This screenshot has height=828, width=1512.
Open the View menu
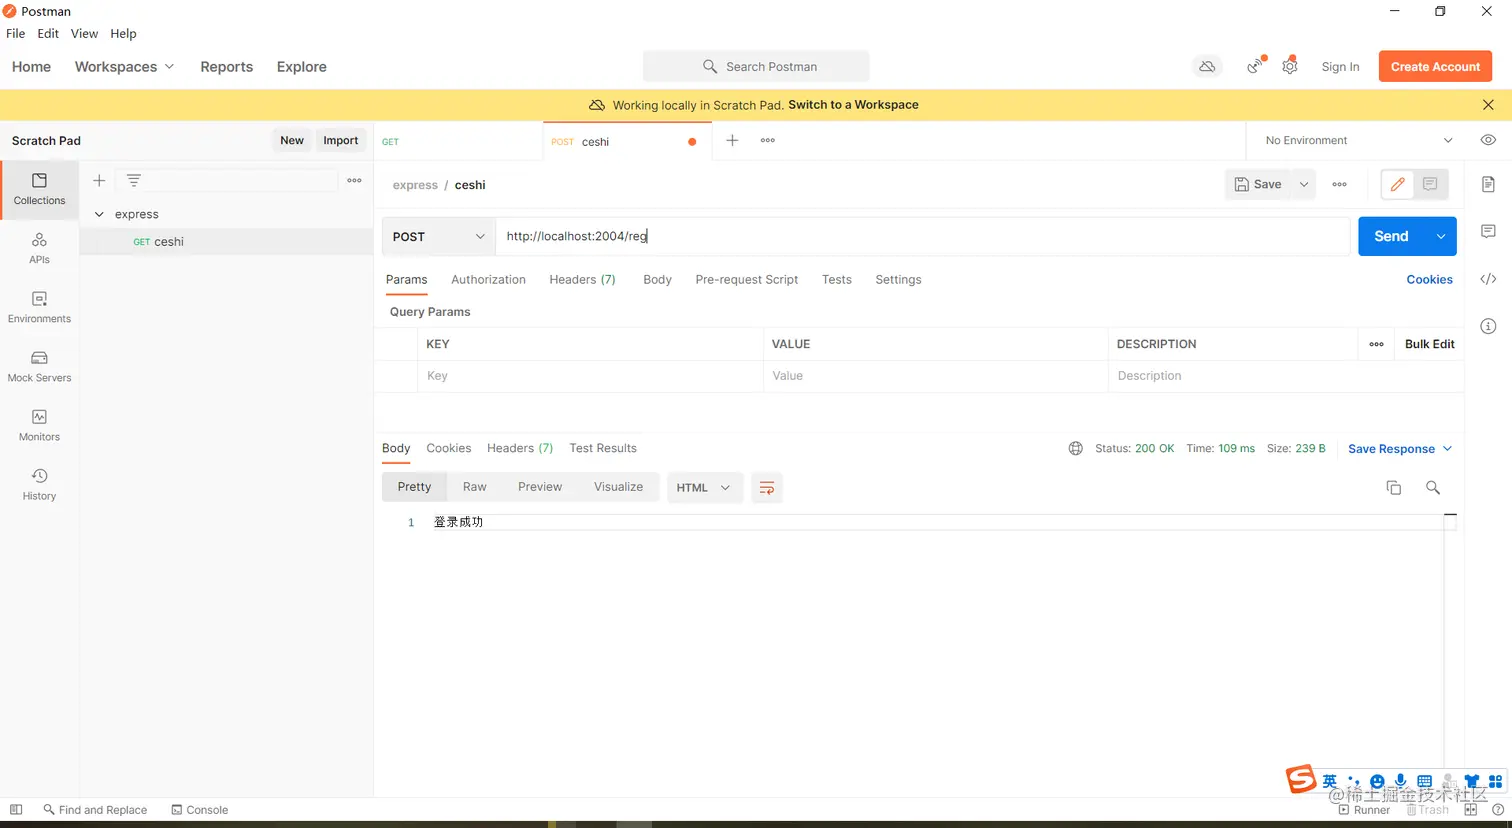[x=84, y=33]
